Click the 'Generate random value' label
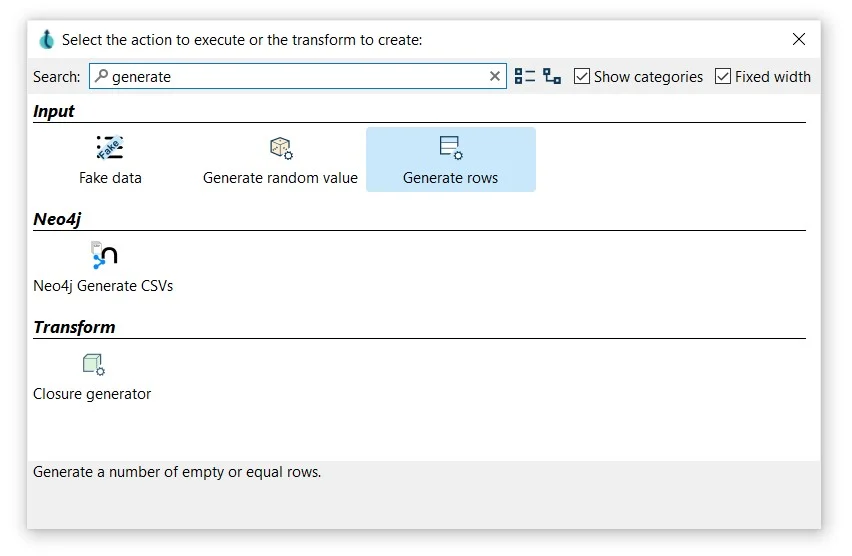The width and height of the screenshot is (852, 556). [280, 178]
